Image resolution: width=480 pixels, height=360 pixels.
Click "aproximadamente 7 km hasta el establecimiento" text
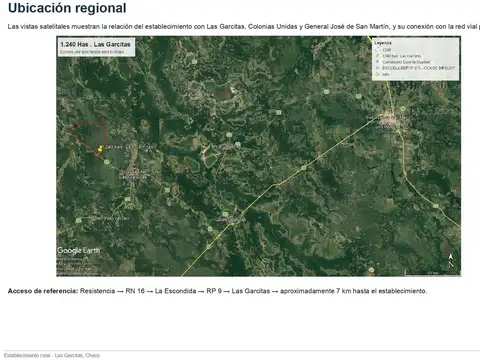click(x=353, y=291)
